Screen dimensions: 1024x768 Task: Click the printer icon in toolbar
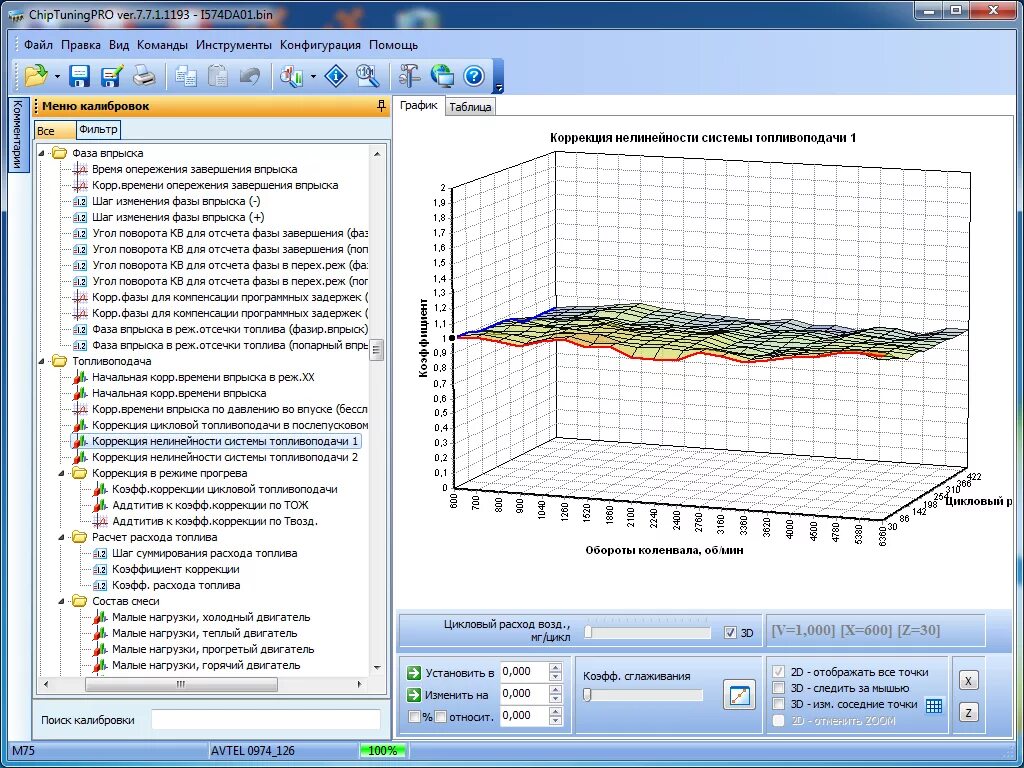pos(144,76)
